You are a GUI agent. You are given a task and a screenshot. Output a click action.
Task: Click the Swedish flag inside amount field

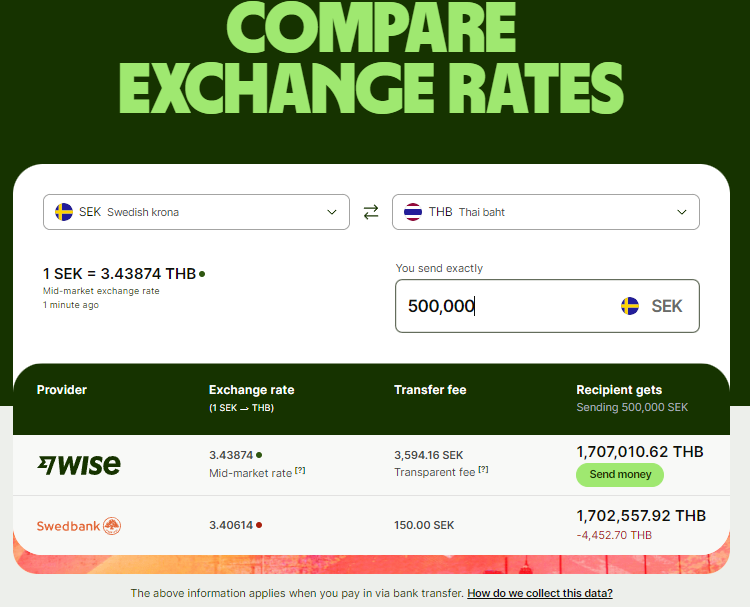[x=630, y=306]
